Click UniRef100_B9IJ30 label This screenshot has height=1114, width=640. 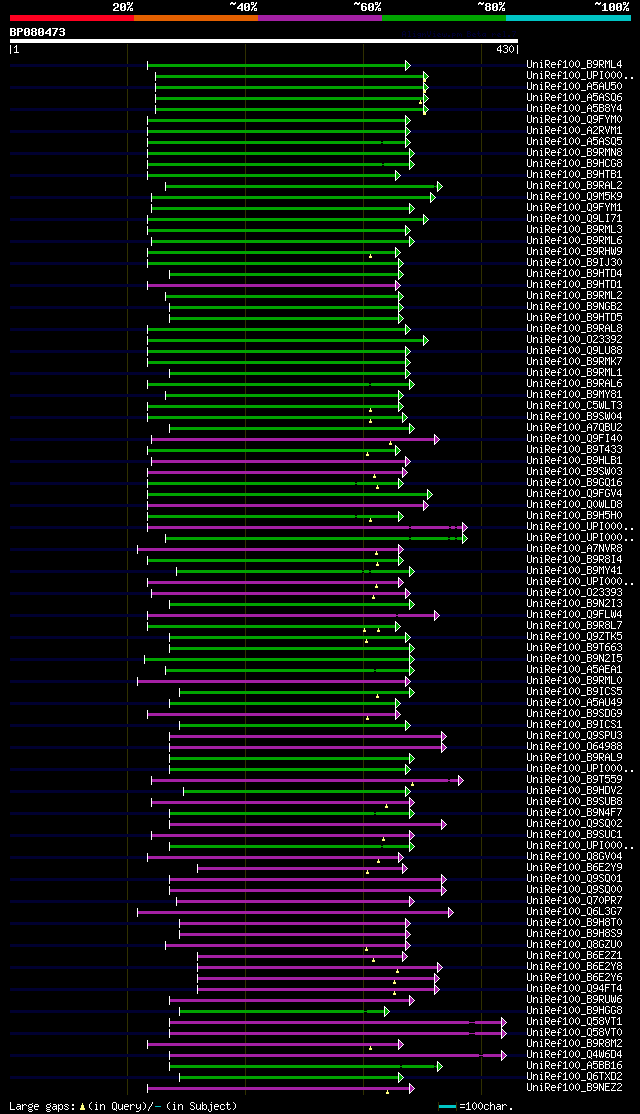(575, 263)
